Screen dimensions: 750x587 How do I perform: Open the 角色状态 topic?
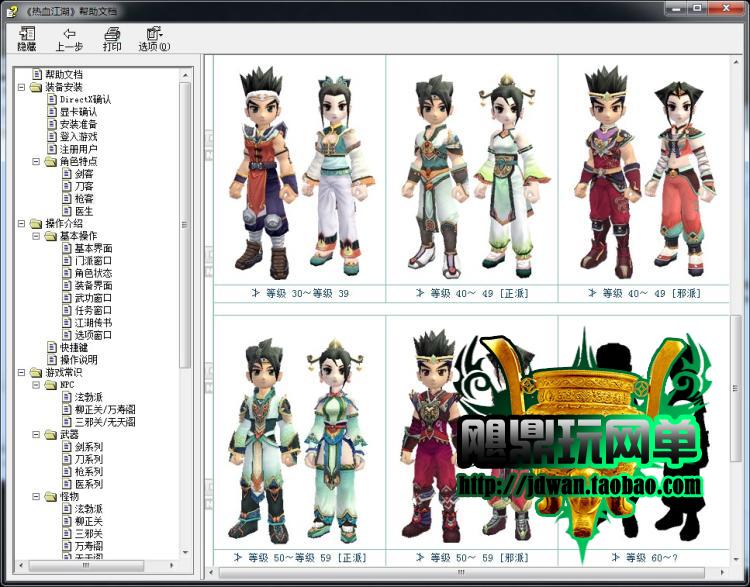pyautogui.click(x=93, y=273)
